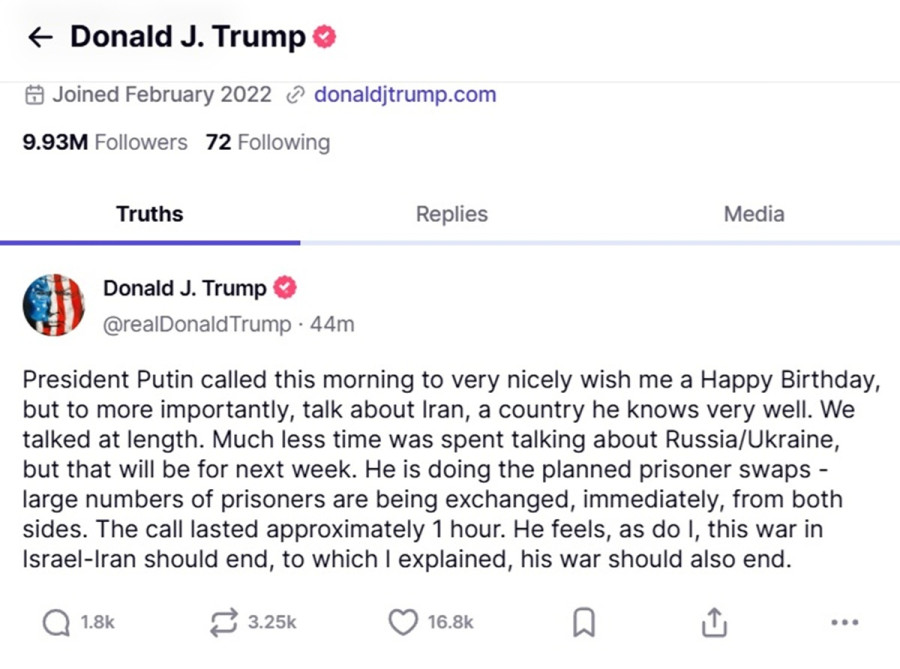Select the Truths tab
Viewport: 900px width, 669px height.
[x=150, y=213]
